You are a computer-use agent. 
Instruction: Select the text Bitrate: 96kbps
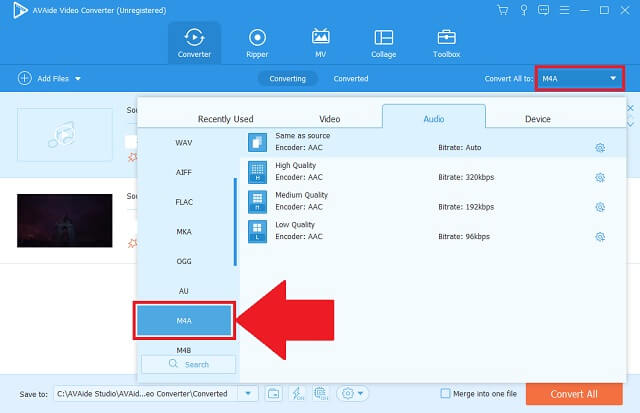(464, 237)
